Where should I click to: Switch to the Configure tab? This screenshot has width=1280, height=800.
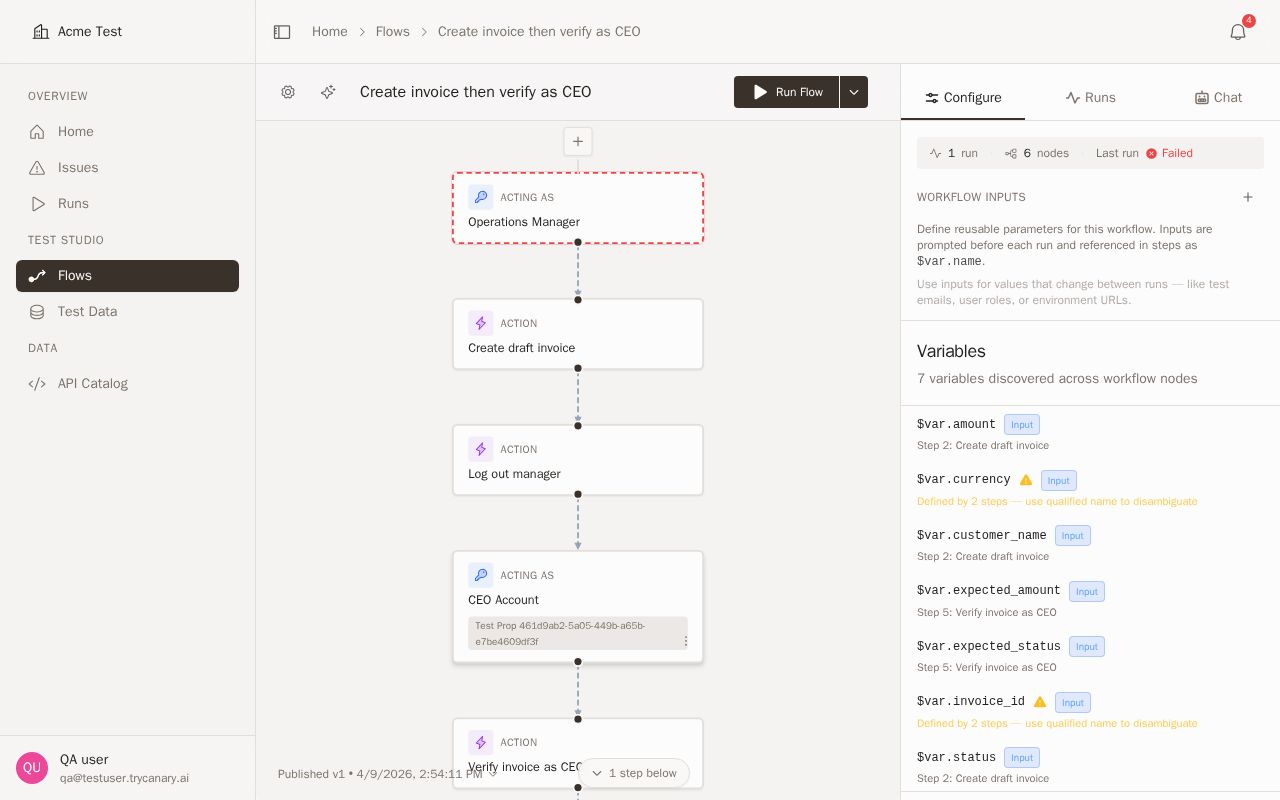point(963,97)
